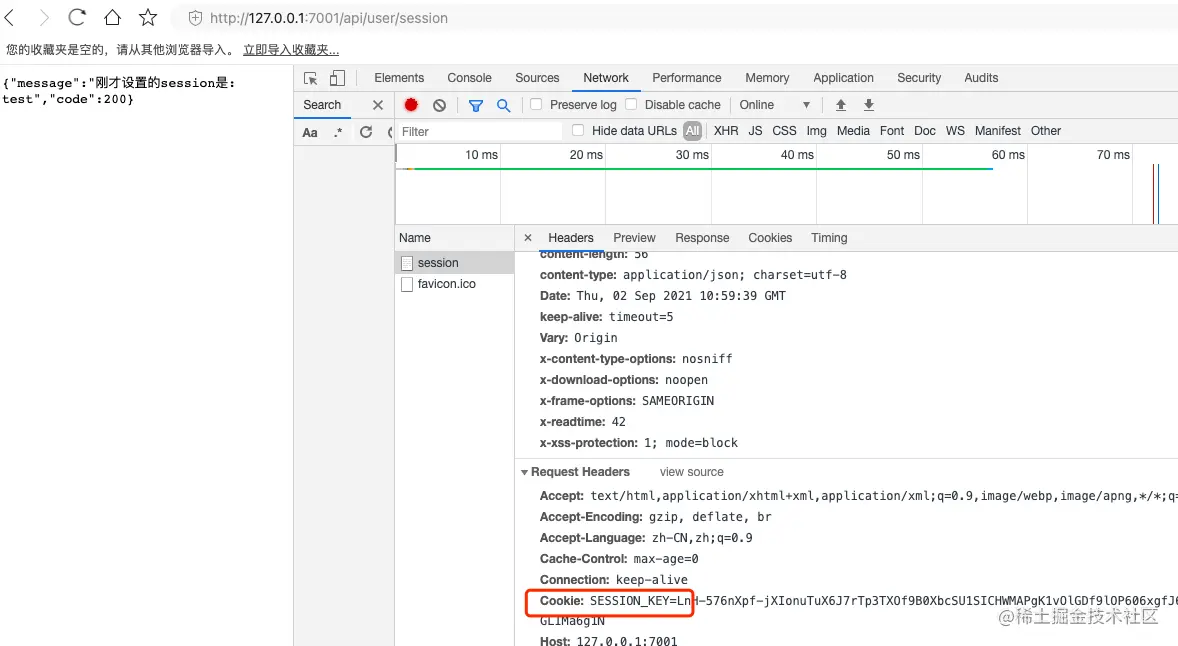The height and width of the screenshot is (646, 1178).
Task: Show the Cookies tab of the request
Action: coord(770,237)
